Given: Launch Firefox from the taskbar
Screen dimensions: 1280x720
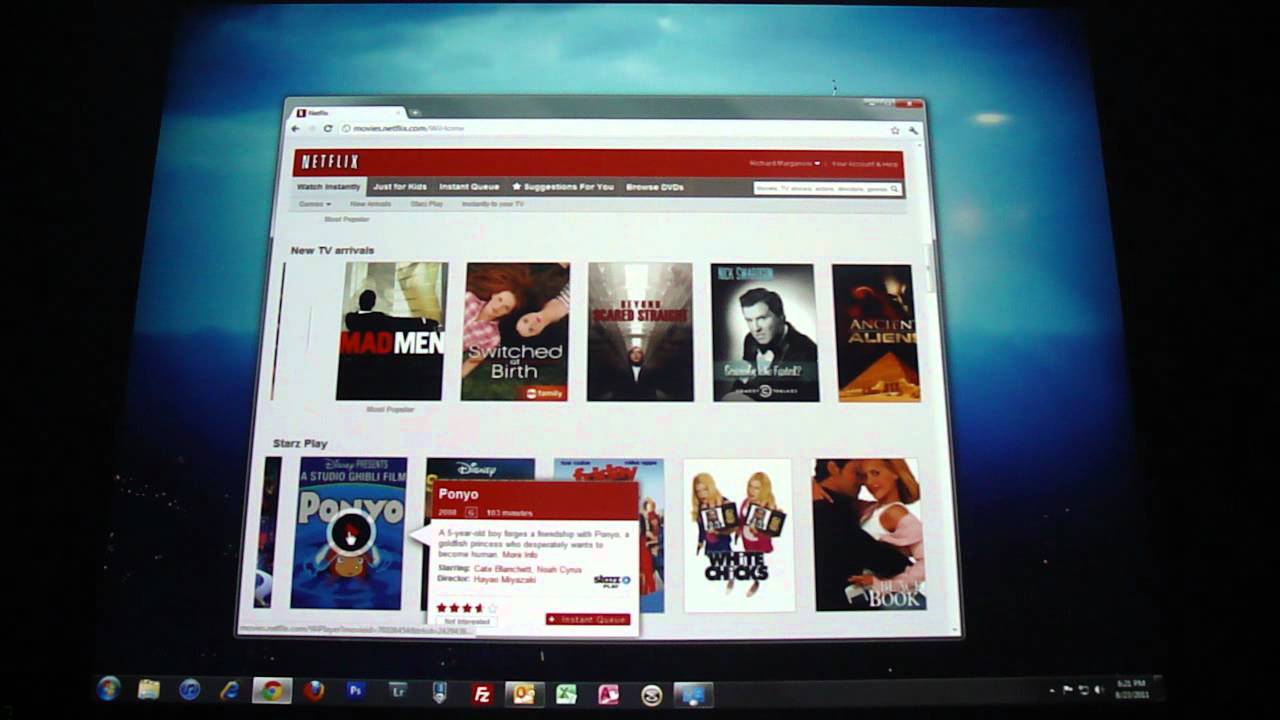Looking at the screenshot, I should (x=314, y=691).
